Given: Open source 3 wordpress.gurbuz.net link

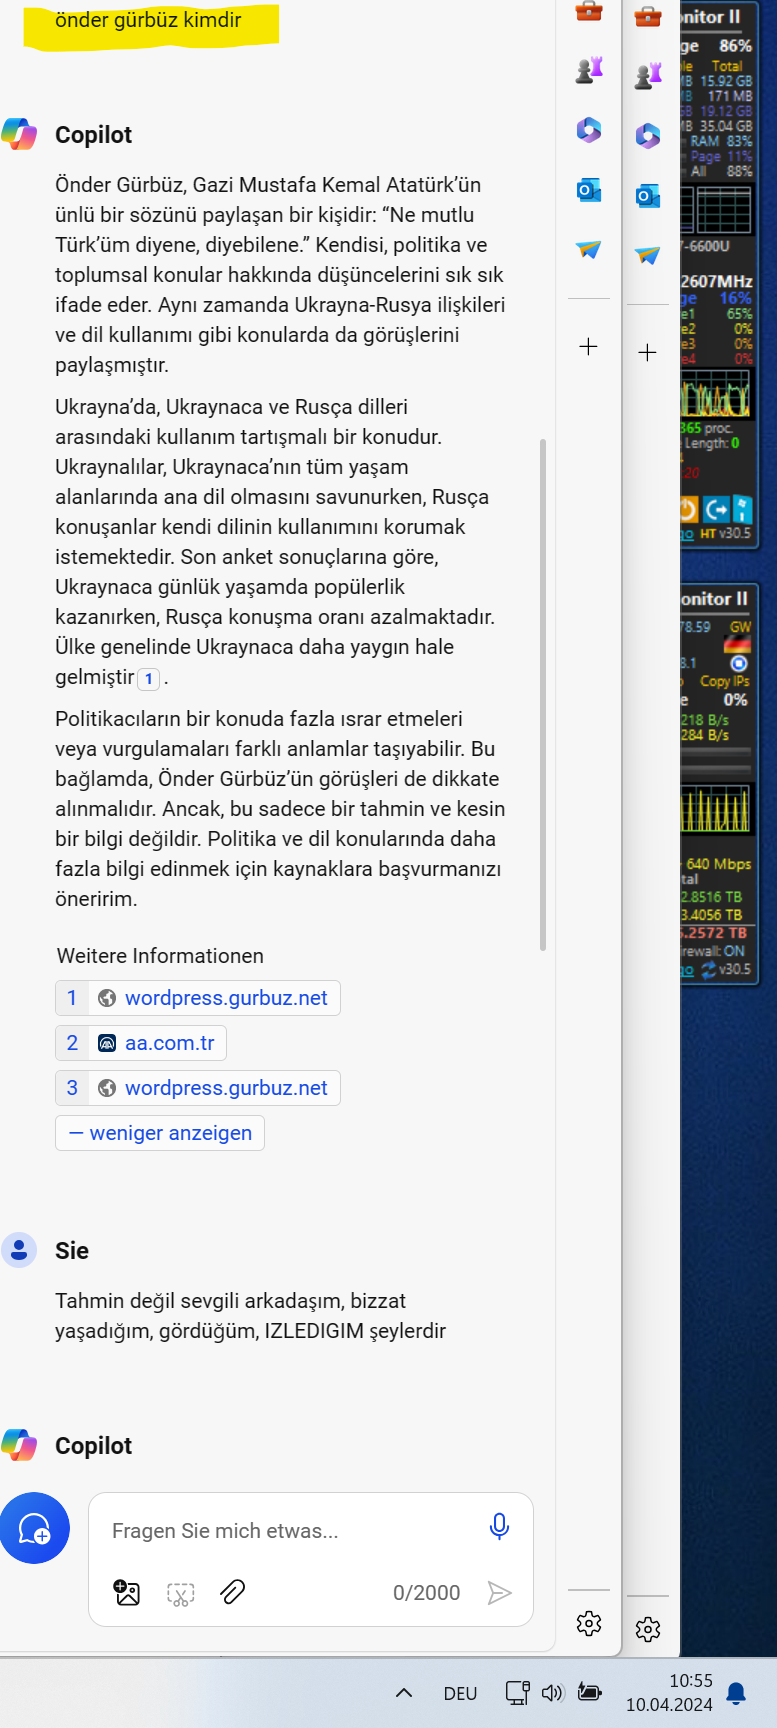Looking at the screenshot, I should coord(198,1088).
